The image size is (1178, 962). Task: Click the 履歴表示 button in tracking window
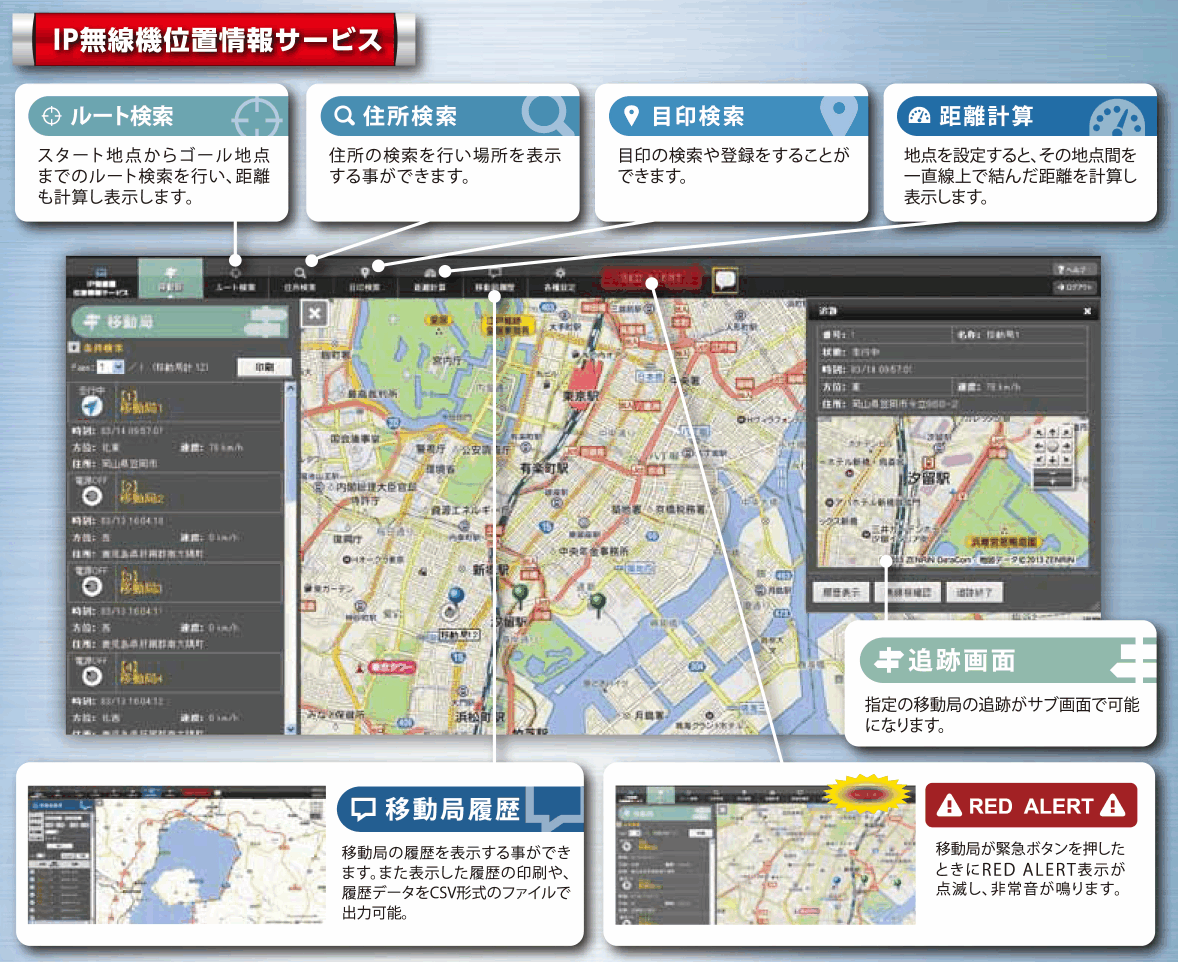(x=840, y=590)
